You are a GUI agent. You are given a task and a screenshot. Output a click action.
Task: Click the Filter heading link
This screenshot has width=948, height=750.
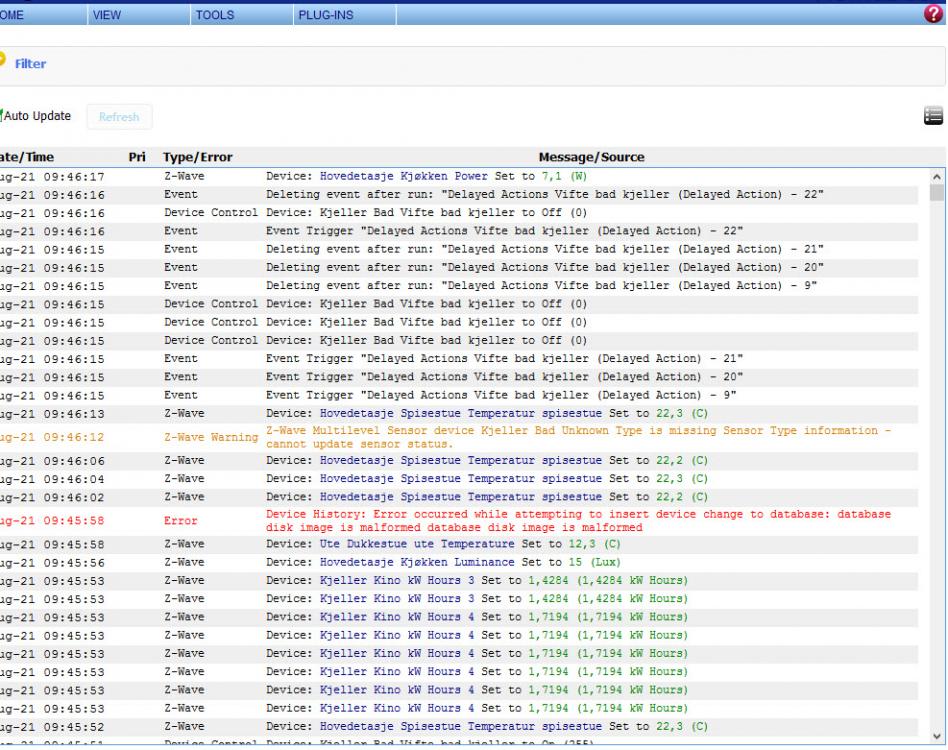(30, 64)
